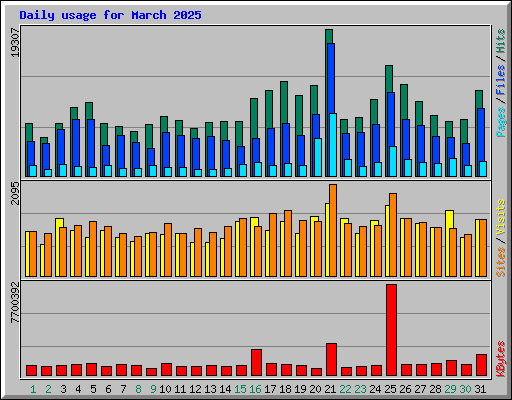The height and width of the screenshot is (400, 512).
Task: Click the red KBytes bar on day 31
Action: click(x=481, y=365)
